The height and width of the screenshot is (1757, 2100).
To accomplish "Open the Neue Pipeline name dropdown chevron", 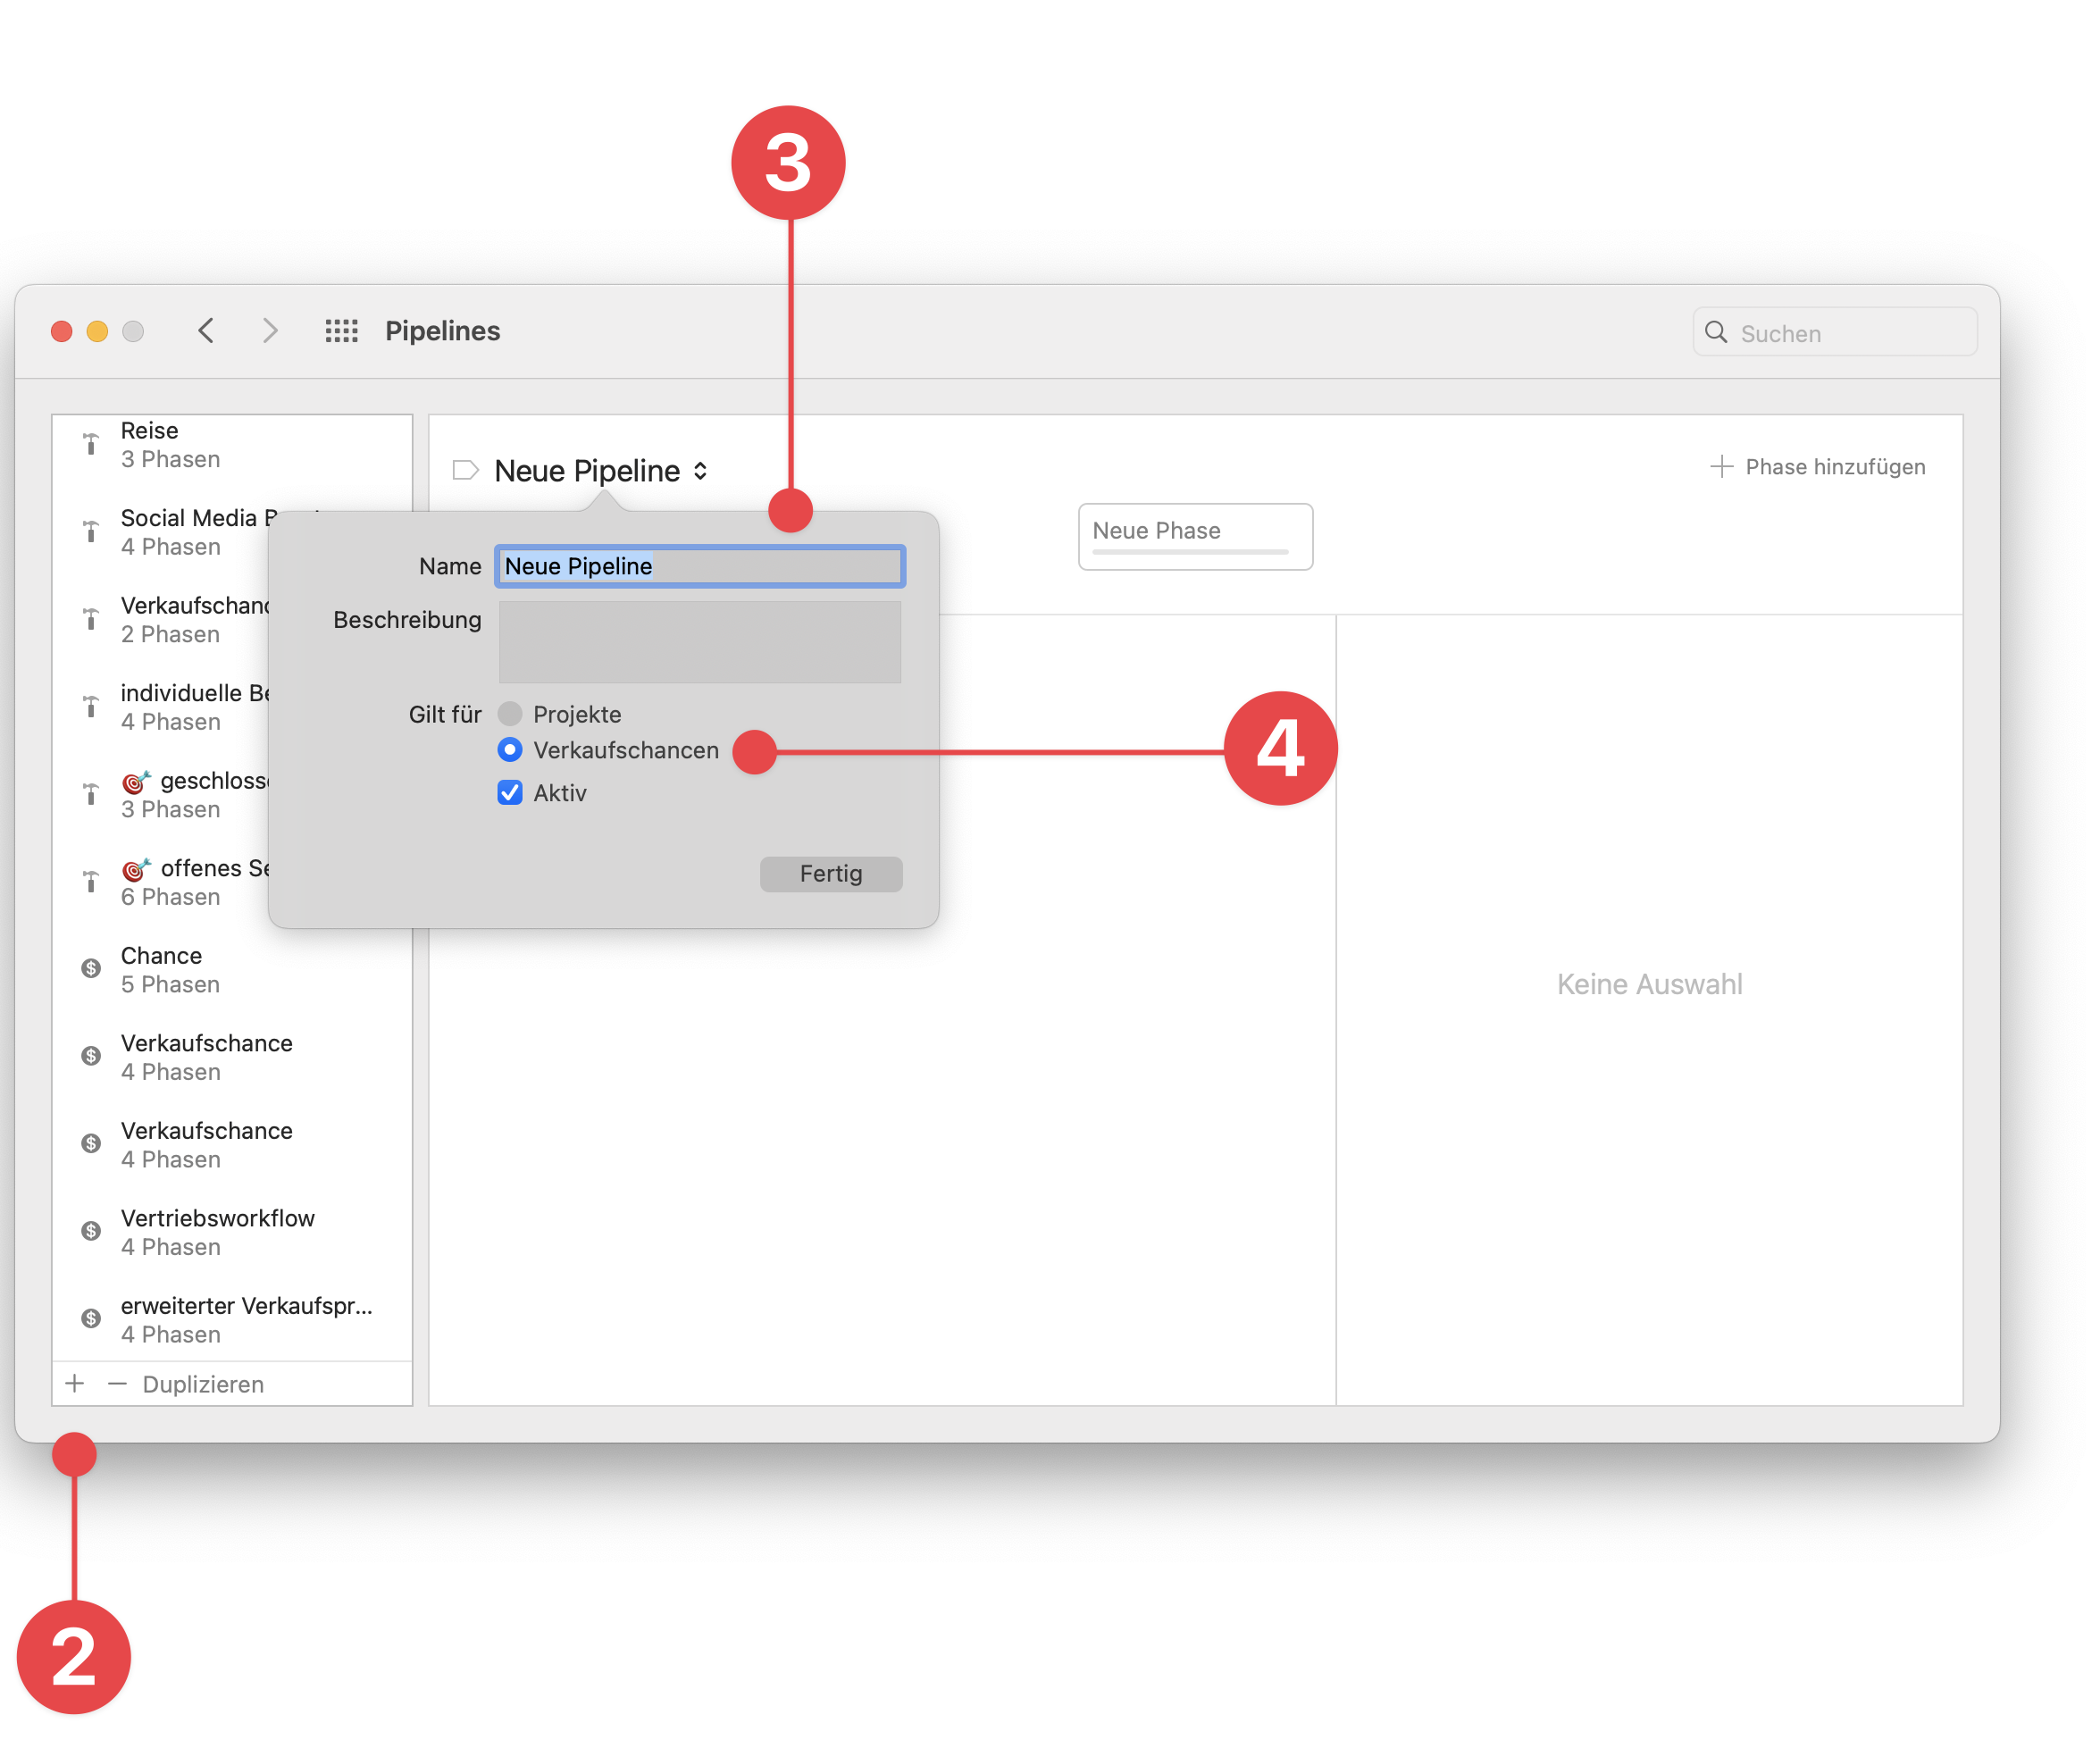I will tap(699, 470).
